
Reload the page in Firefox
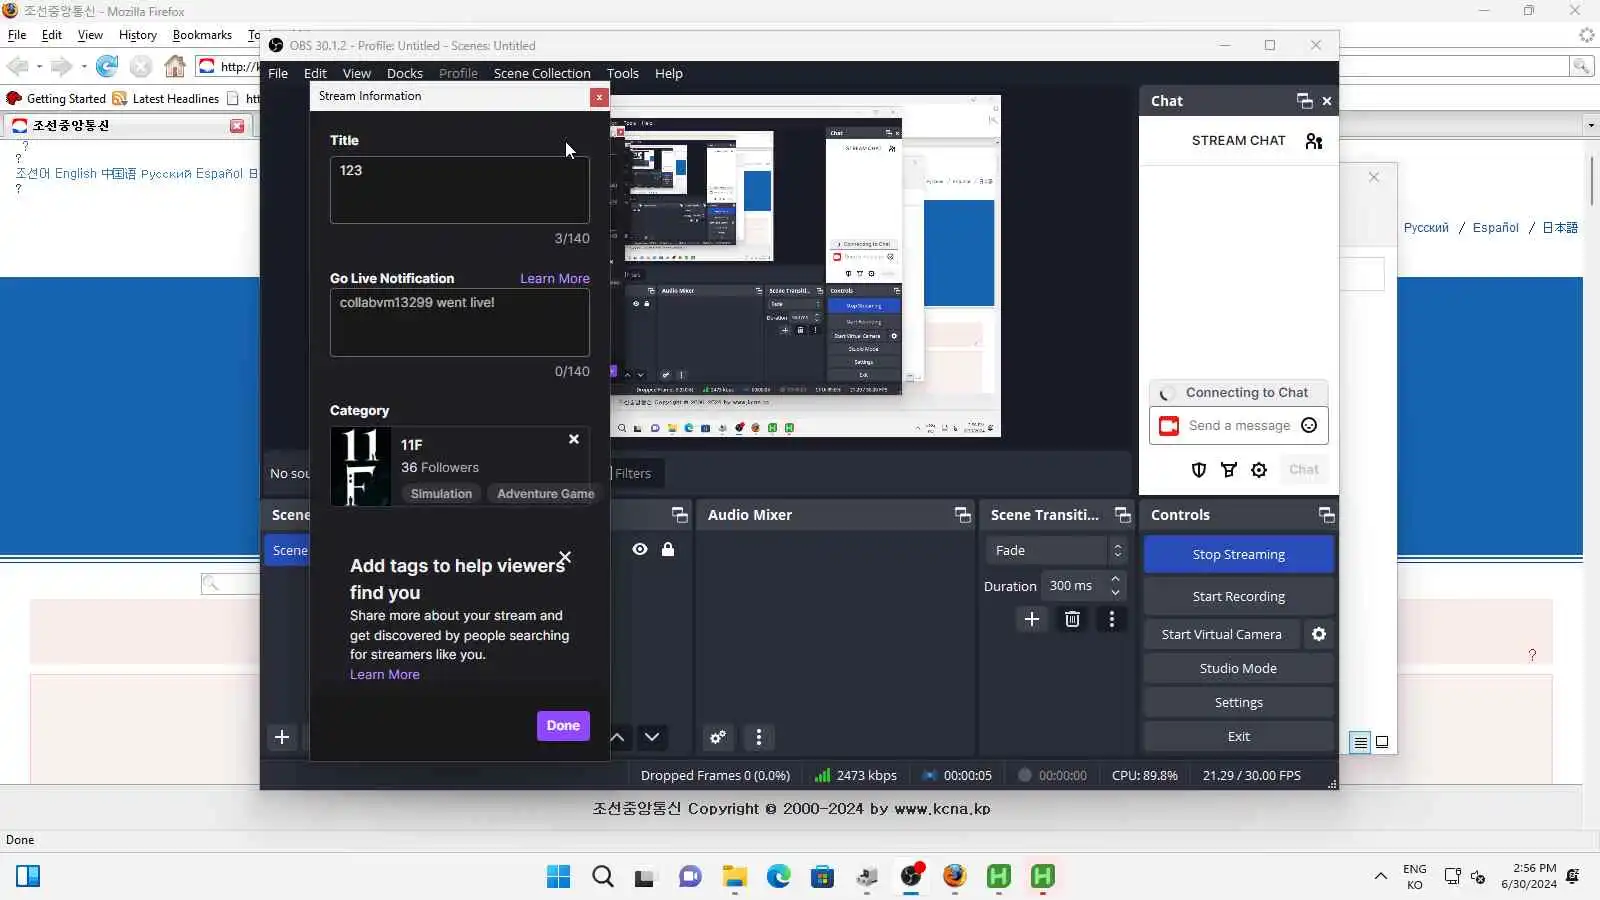click(107, 66)
